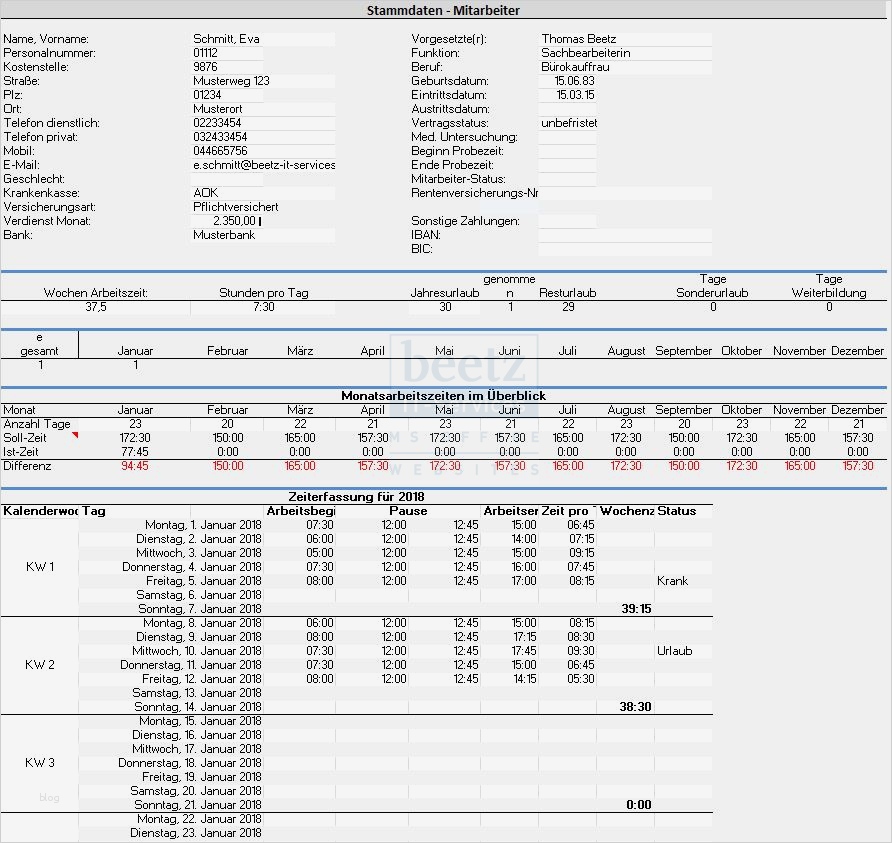Select the Wochen Arbeitszeit value 37,5
Viewport: 892px width, 843px height.
(x=96, y=308)
